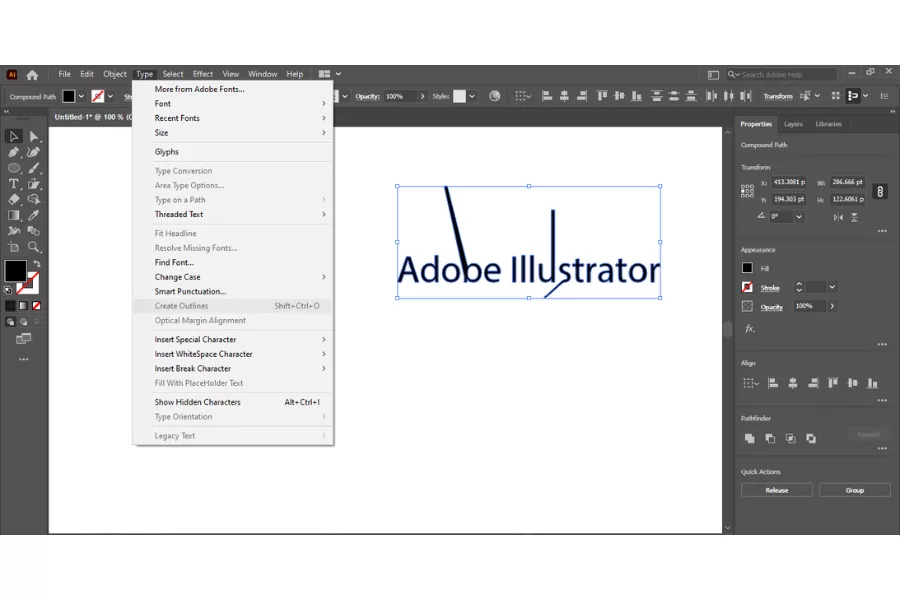Open fill color dropdown in control bar
Screen dimensions: 900x600
click(81, 96)
